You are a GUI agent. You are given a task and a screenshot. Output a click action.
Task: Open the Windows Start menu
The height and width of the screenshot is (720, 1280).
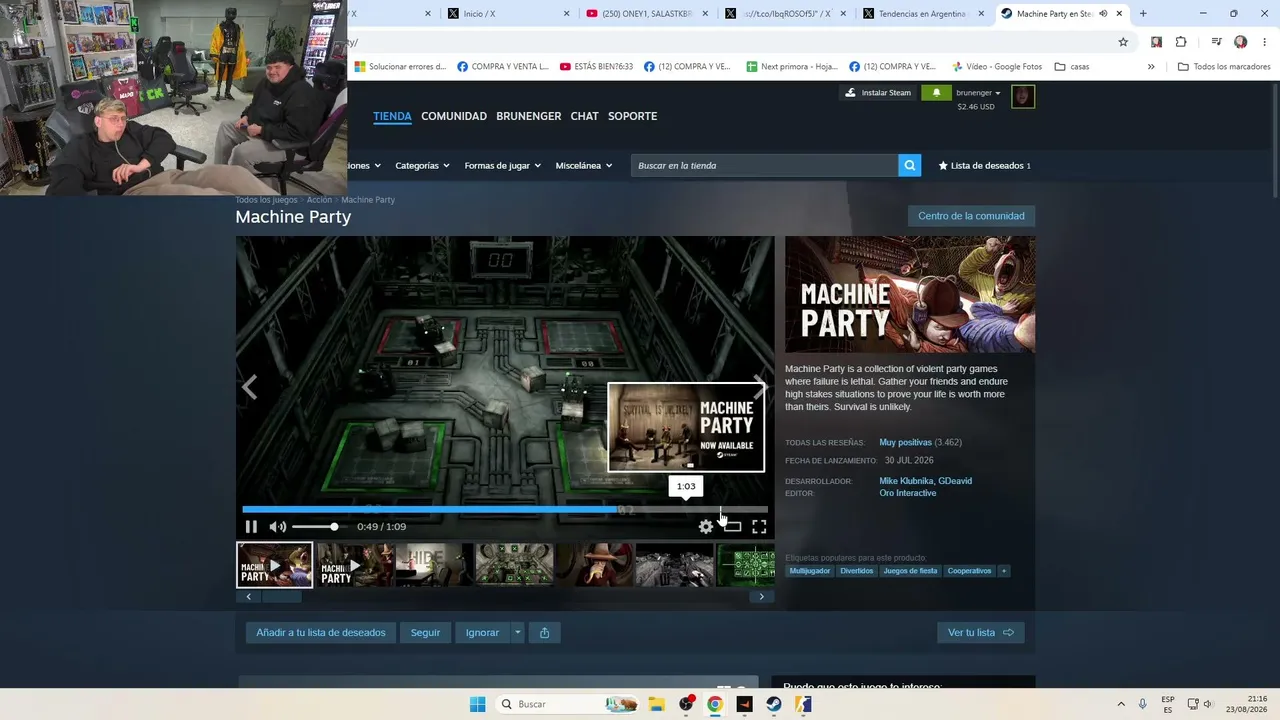tap(478, 704)
